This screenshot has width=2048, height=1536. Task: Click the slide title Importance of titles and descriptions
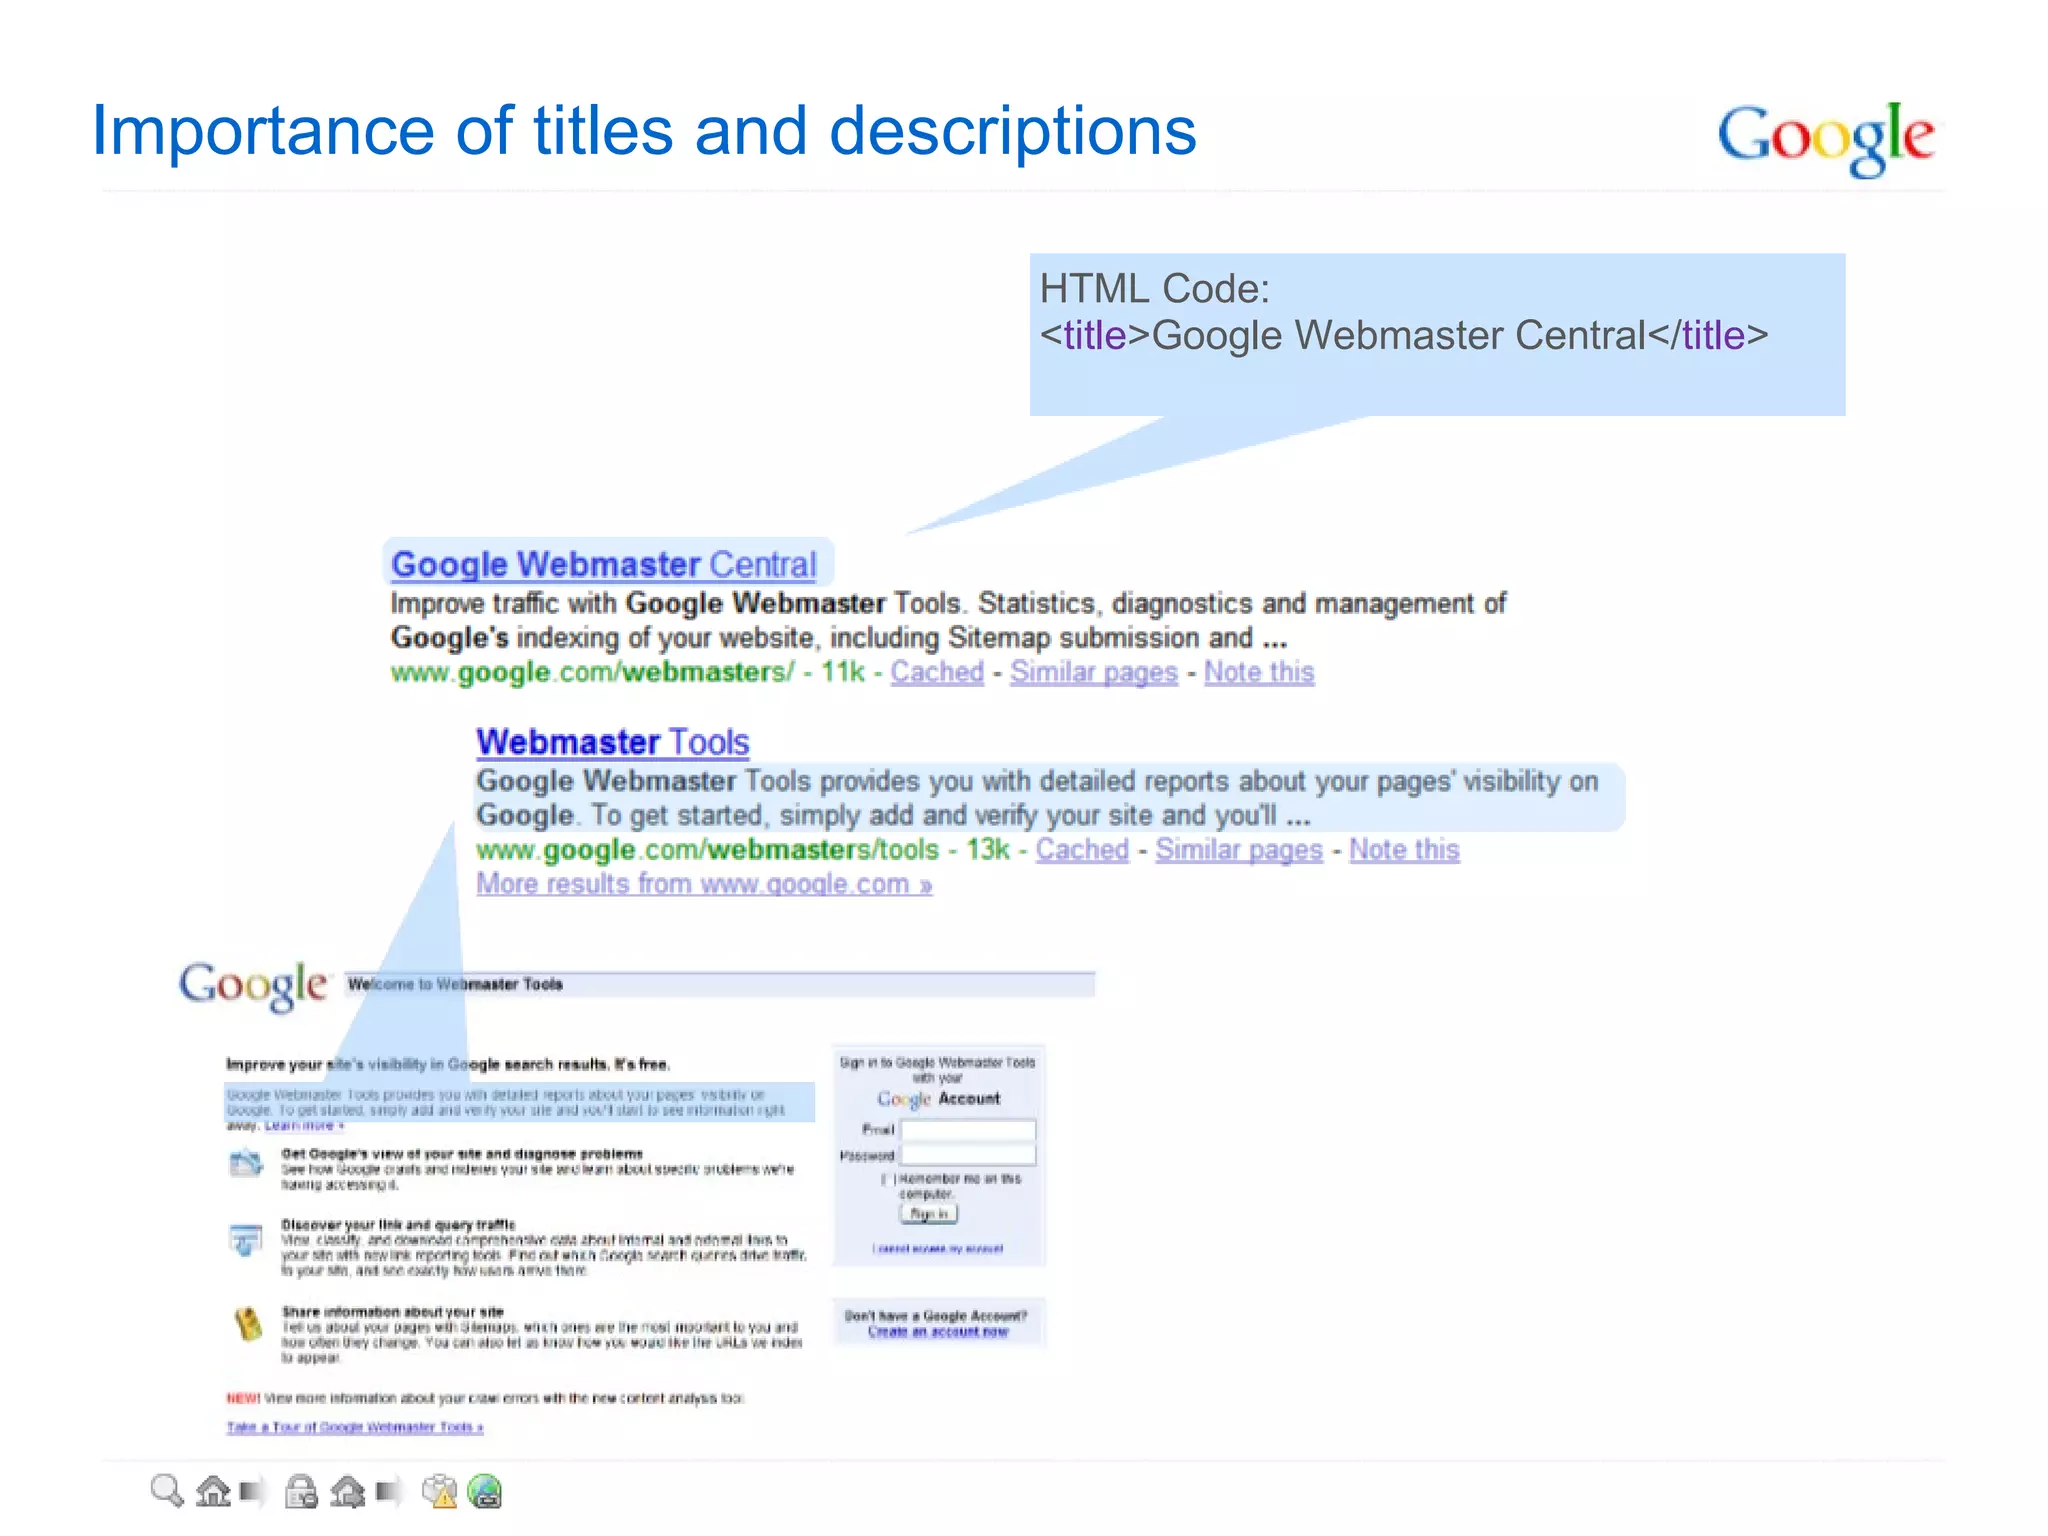pos(644,131)
